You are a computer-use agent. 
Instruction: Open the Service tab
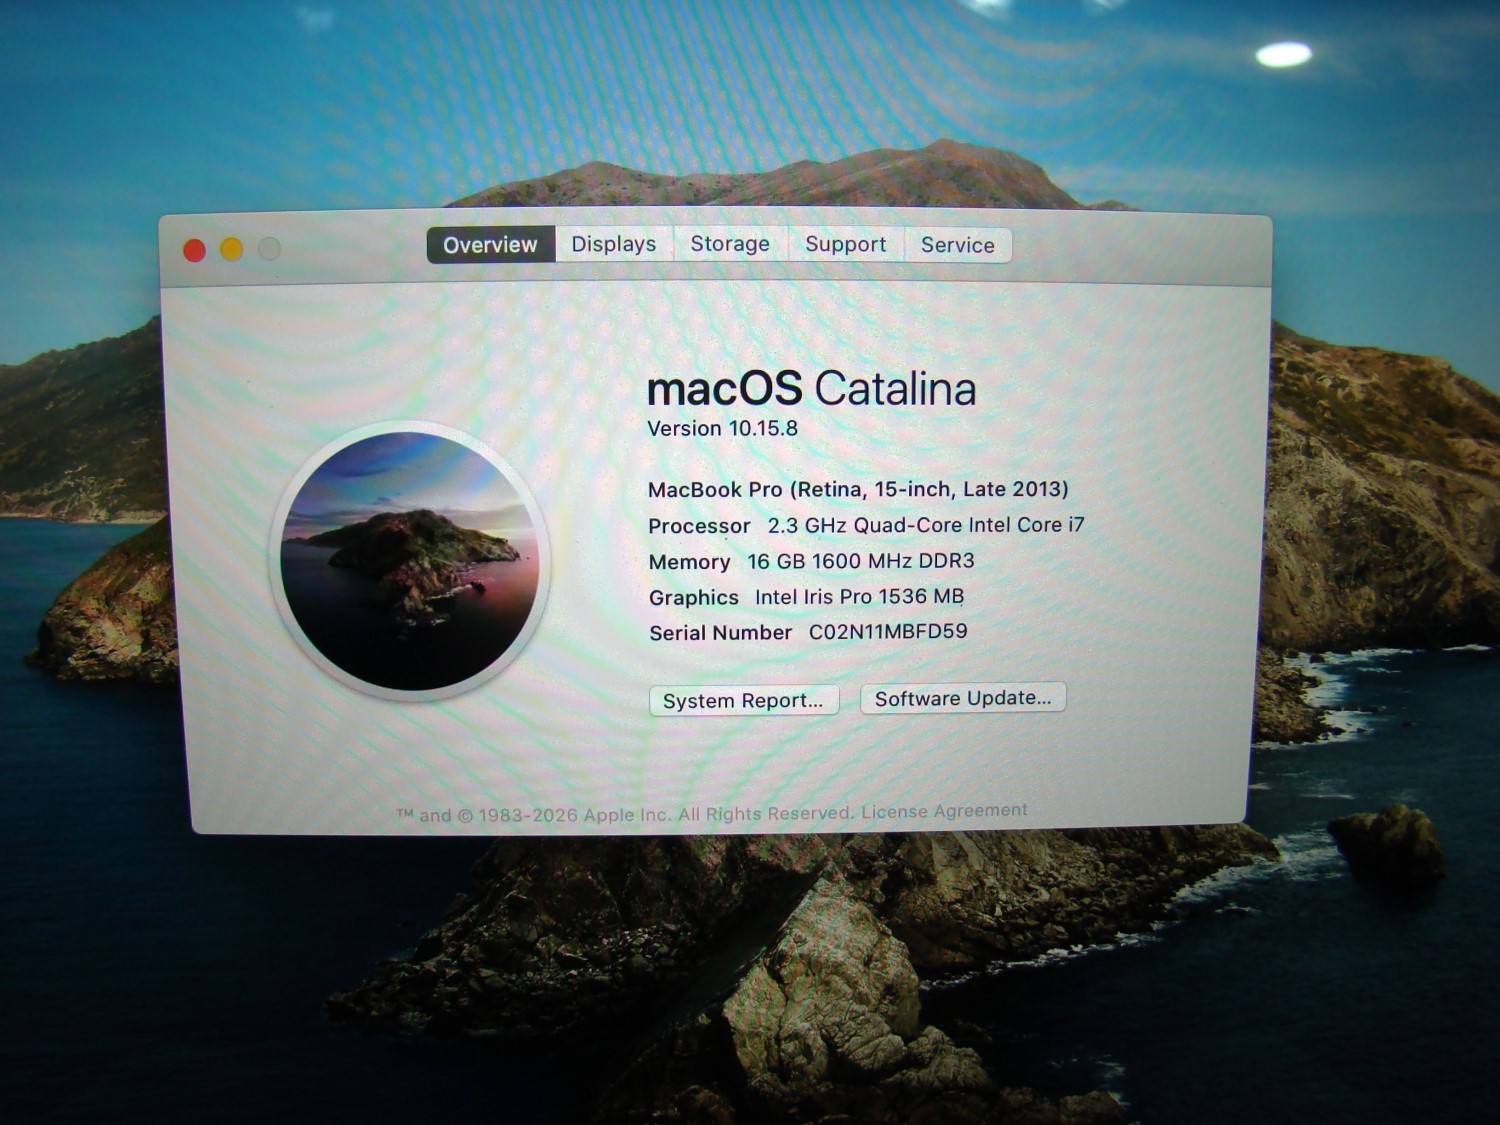pyautogui.click(x=957, y=245)
